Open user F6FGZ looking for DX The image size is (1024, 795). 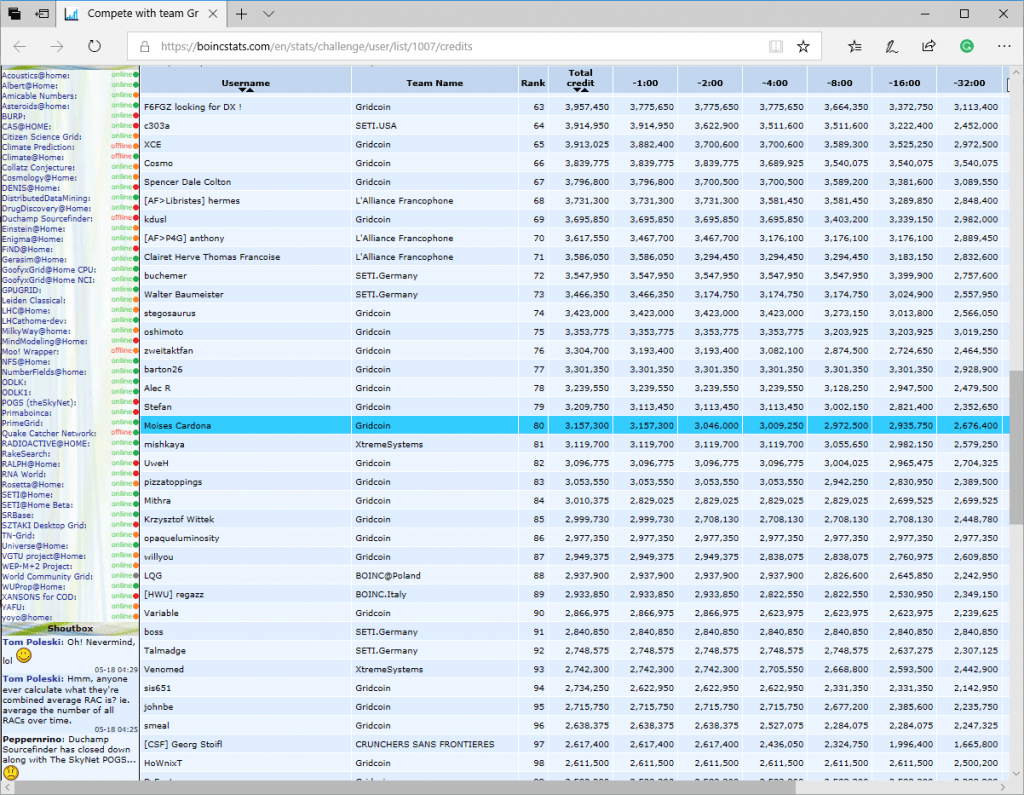coord(193,107)
